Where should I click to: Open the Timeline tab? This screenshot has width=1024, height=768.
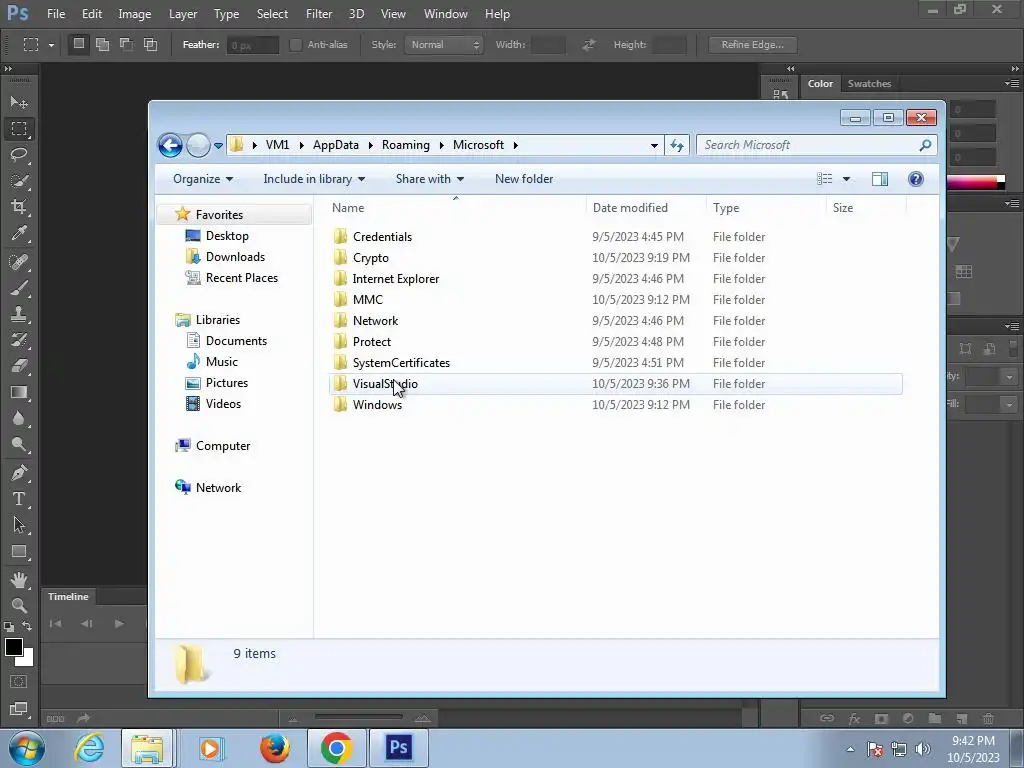[x=68, y=596]
